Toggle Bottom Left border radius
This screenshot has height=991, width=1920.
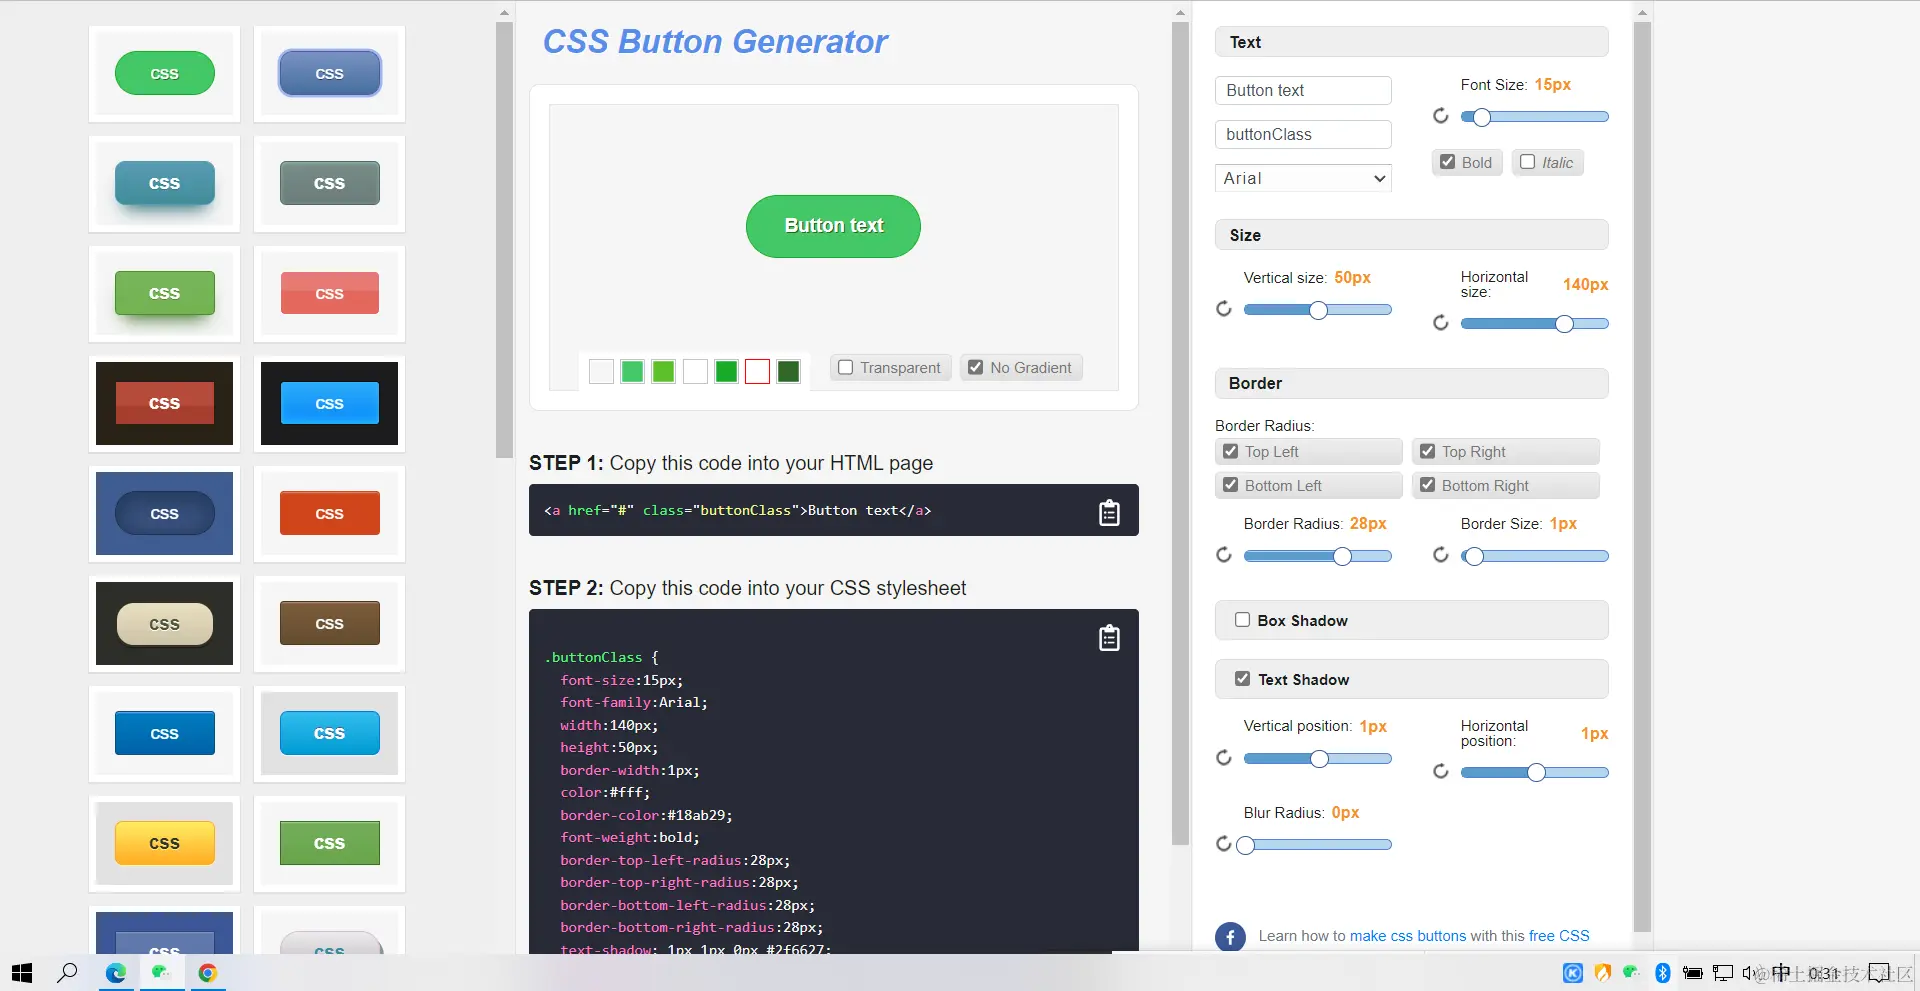(x=1230, y=485)
